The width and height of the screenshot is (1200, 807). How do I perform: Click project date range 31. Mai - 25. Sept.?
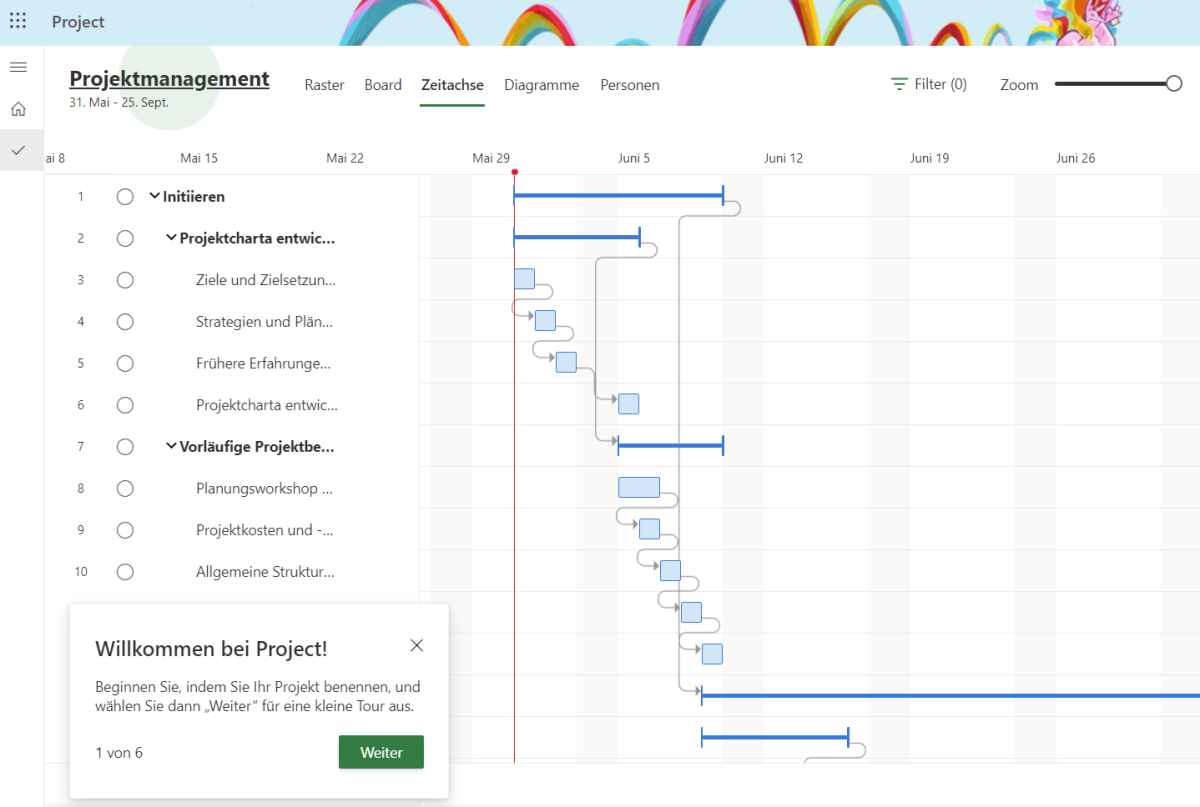coord(119,102)
